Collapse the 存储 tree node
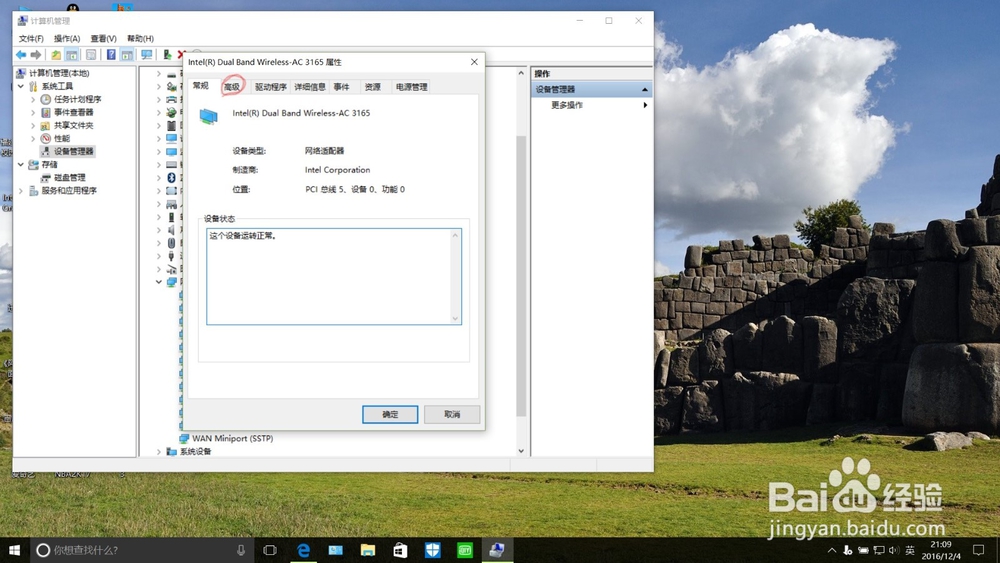The width and height of the screenshot is (1000, 563). point(21,165)
